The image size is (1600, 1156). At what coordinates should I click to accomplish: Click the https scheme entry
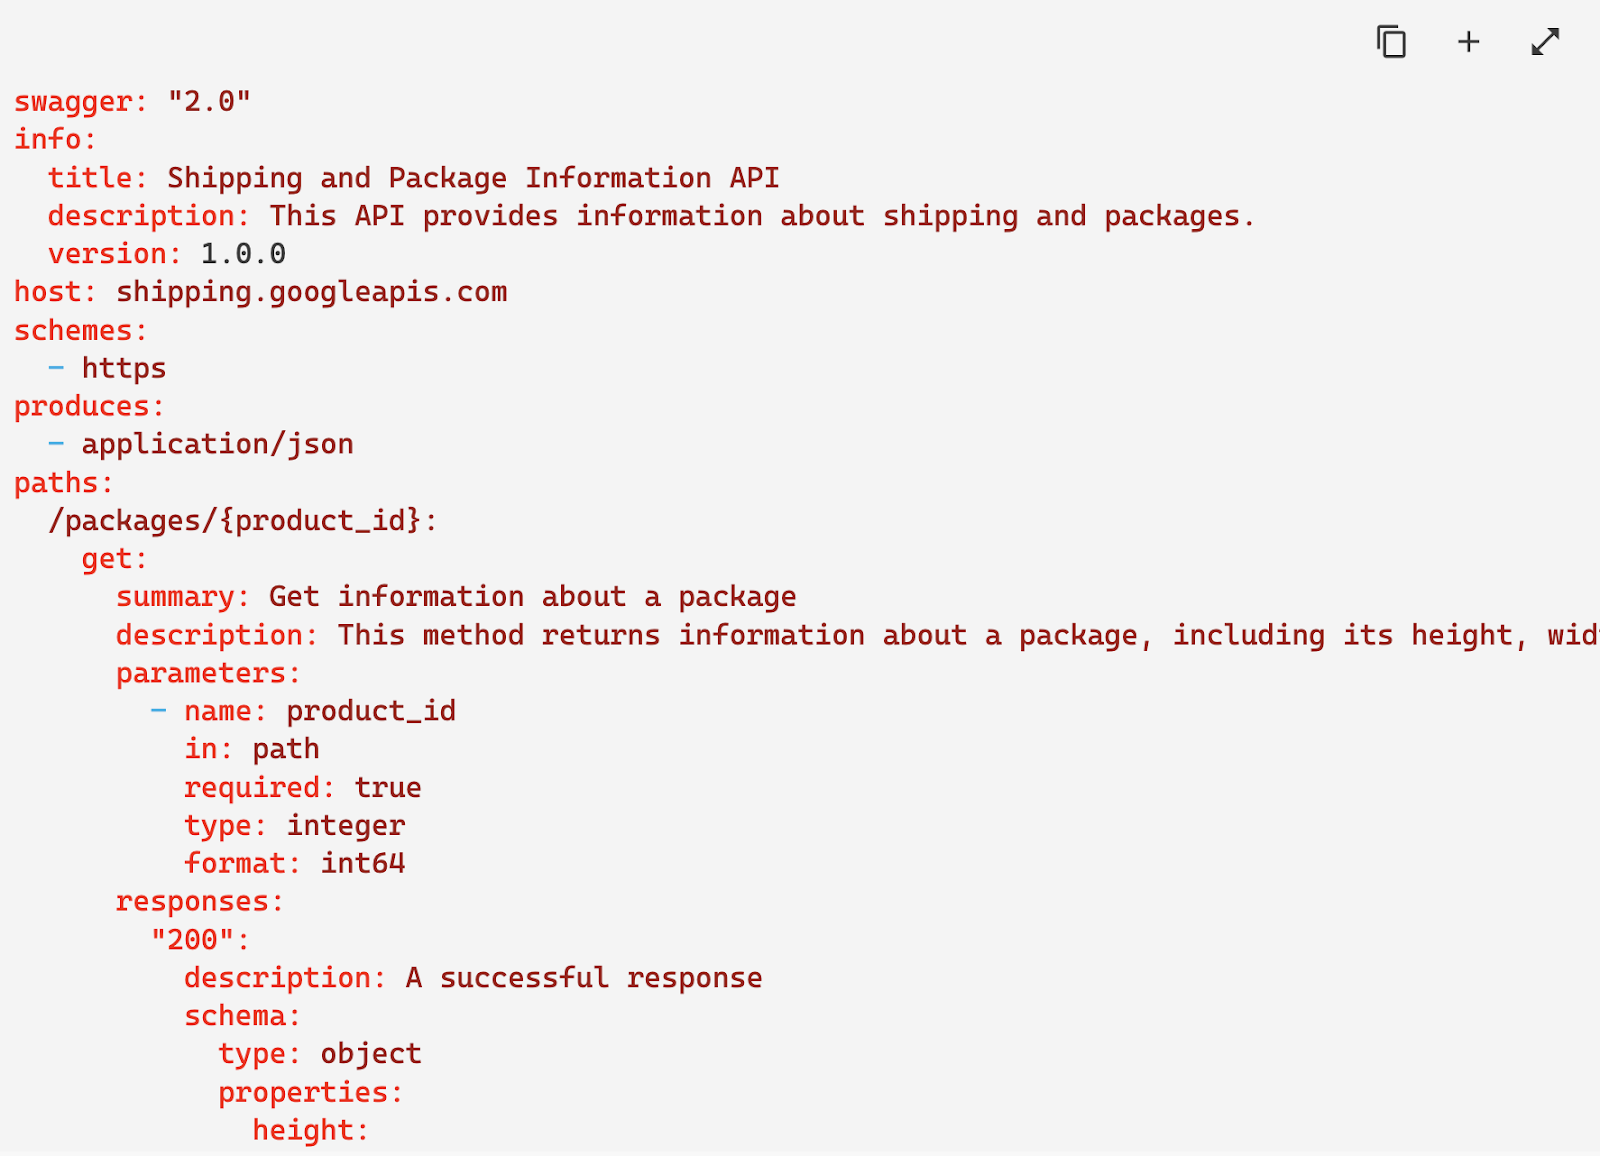[x=123, y=368]
